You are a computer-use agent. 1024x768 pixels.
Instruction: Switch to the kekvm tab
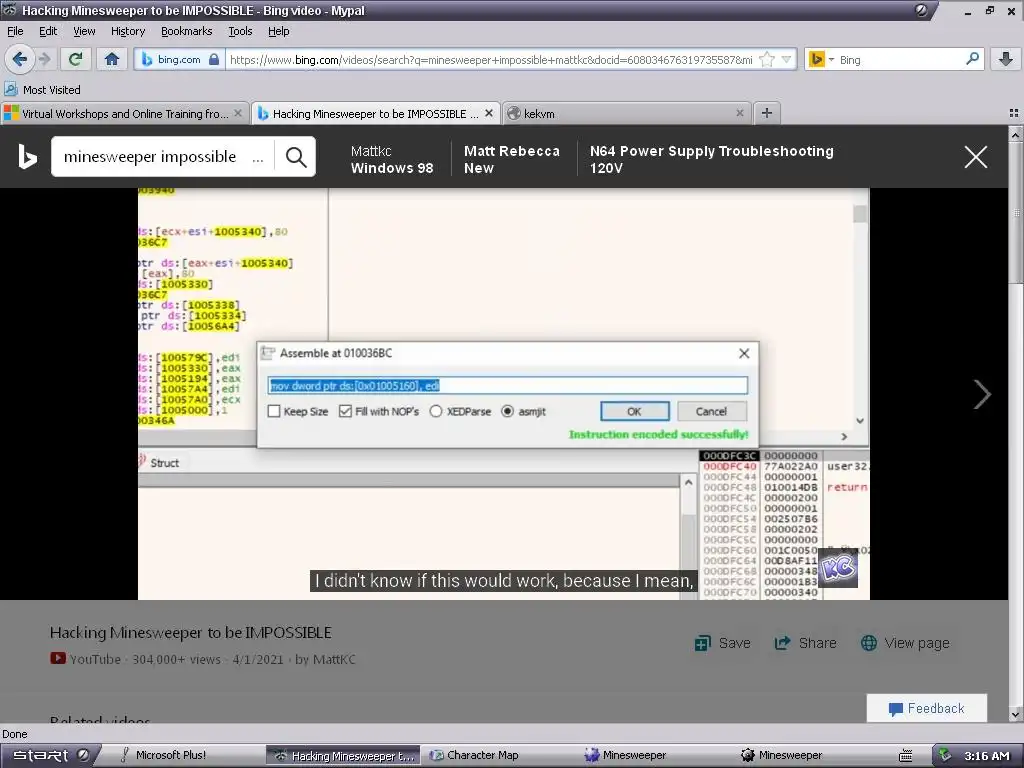point(626,114)
